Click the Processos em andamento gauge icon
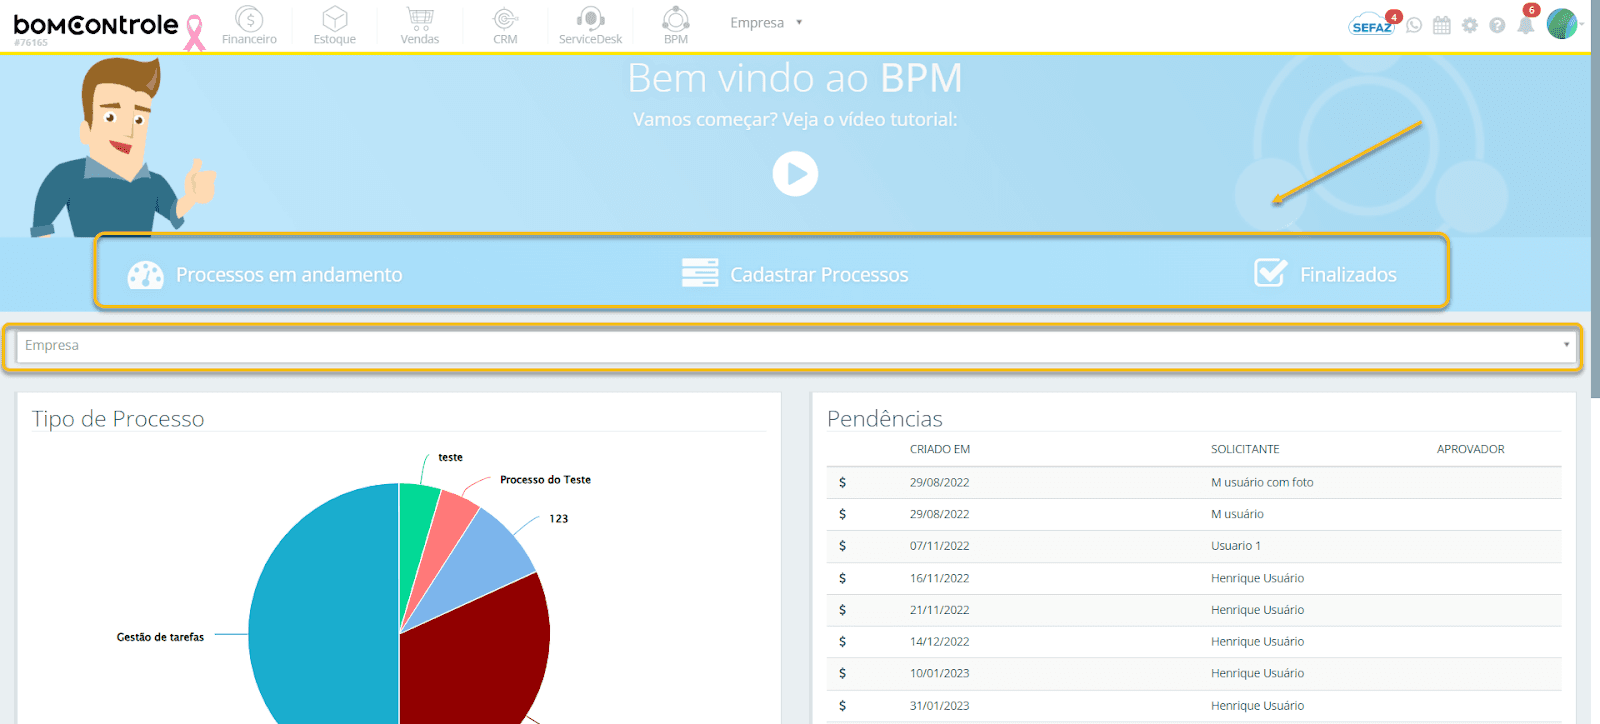This screenshot has height=724, width=1600. (146, 274)
